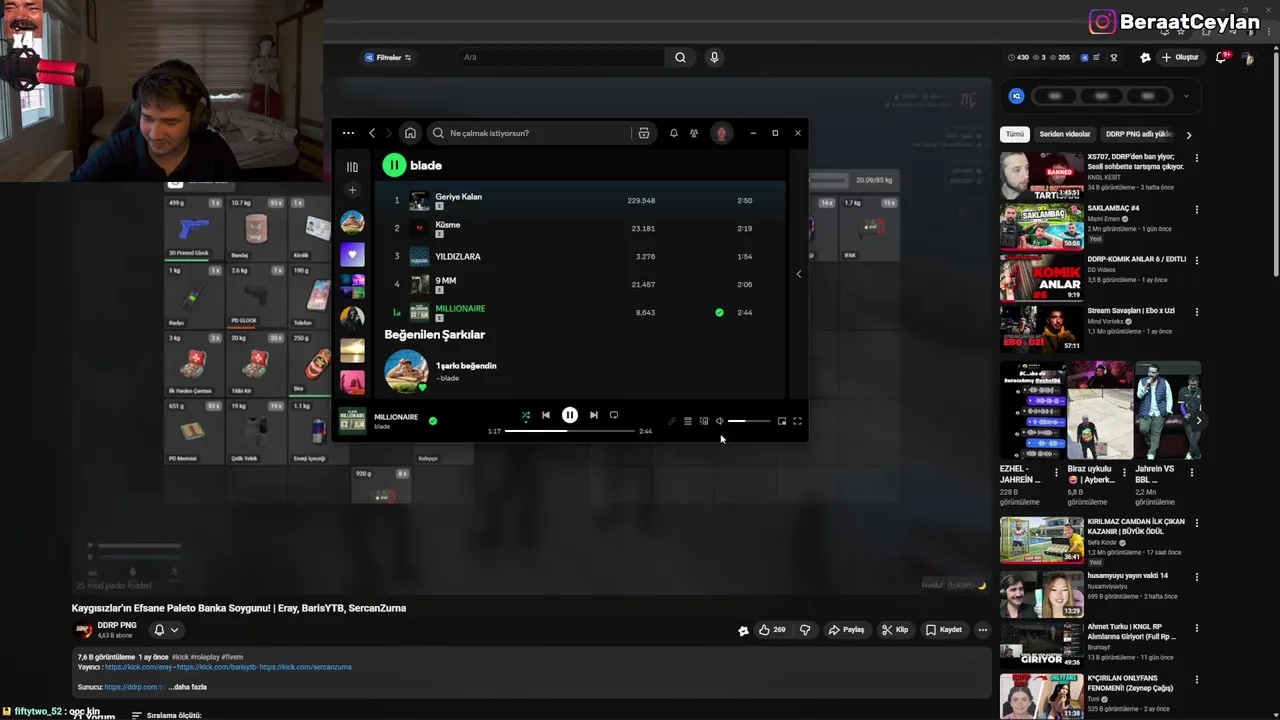Image resolution: width=1280 pixels, height=720 pixels.
Task: Skip to next track
Action: pyautogui.click(x=593, y=415)
